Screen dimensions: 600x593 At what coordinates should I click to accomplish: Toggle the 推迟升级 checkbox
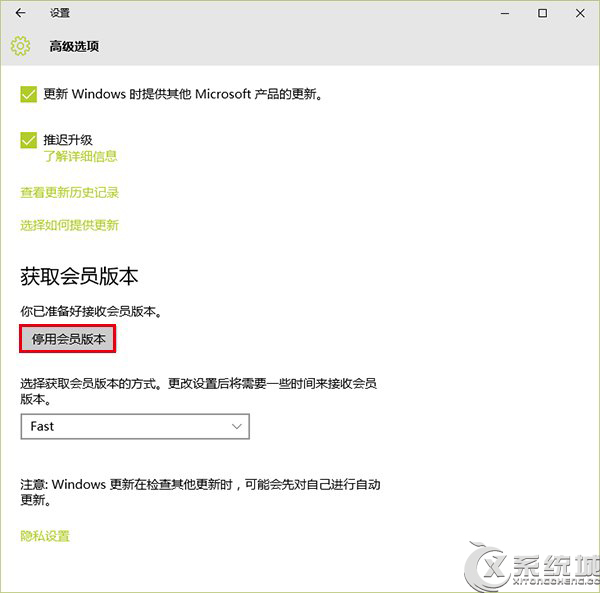click(29, 140)
